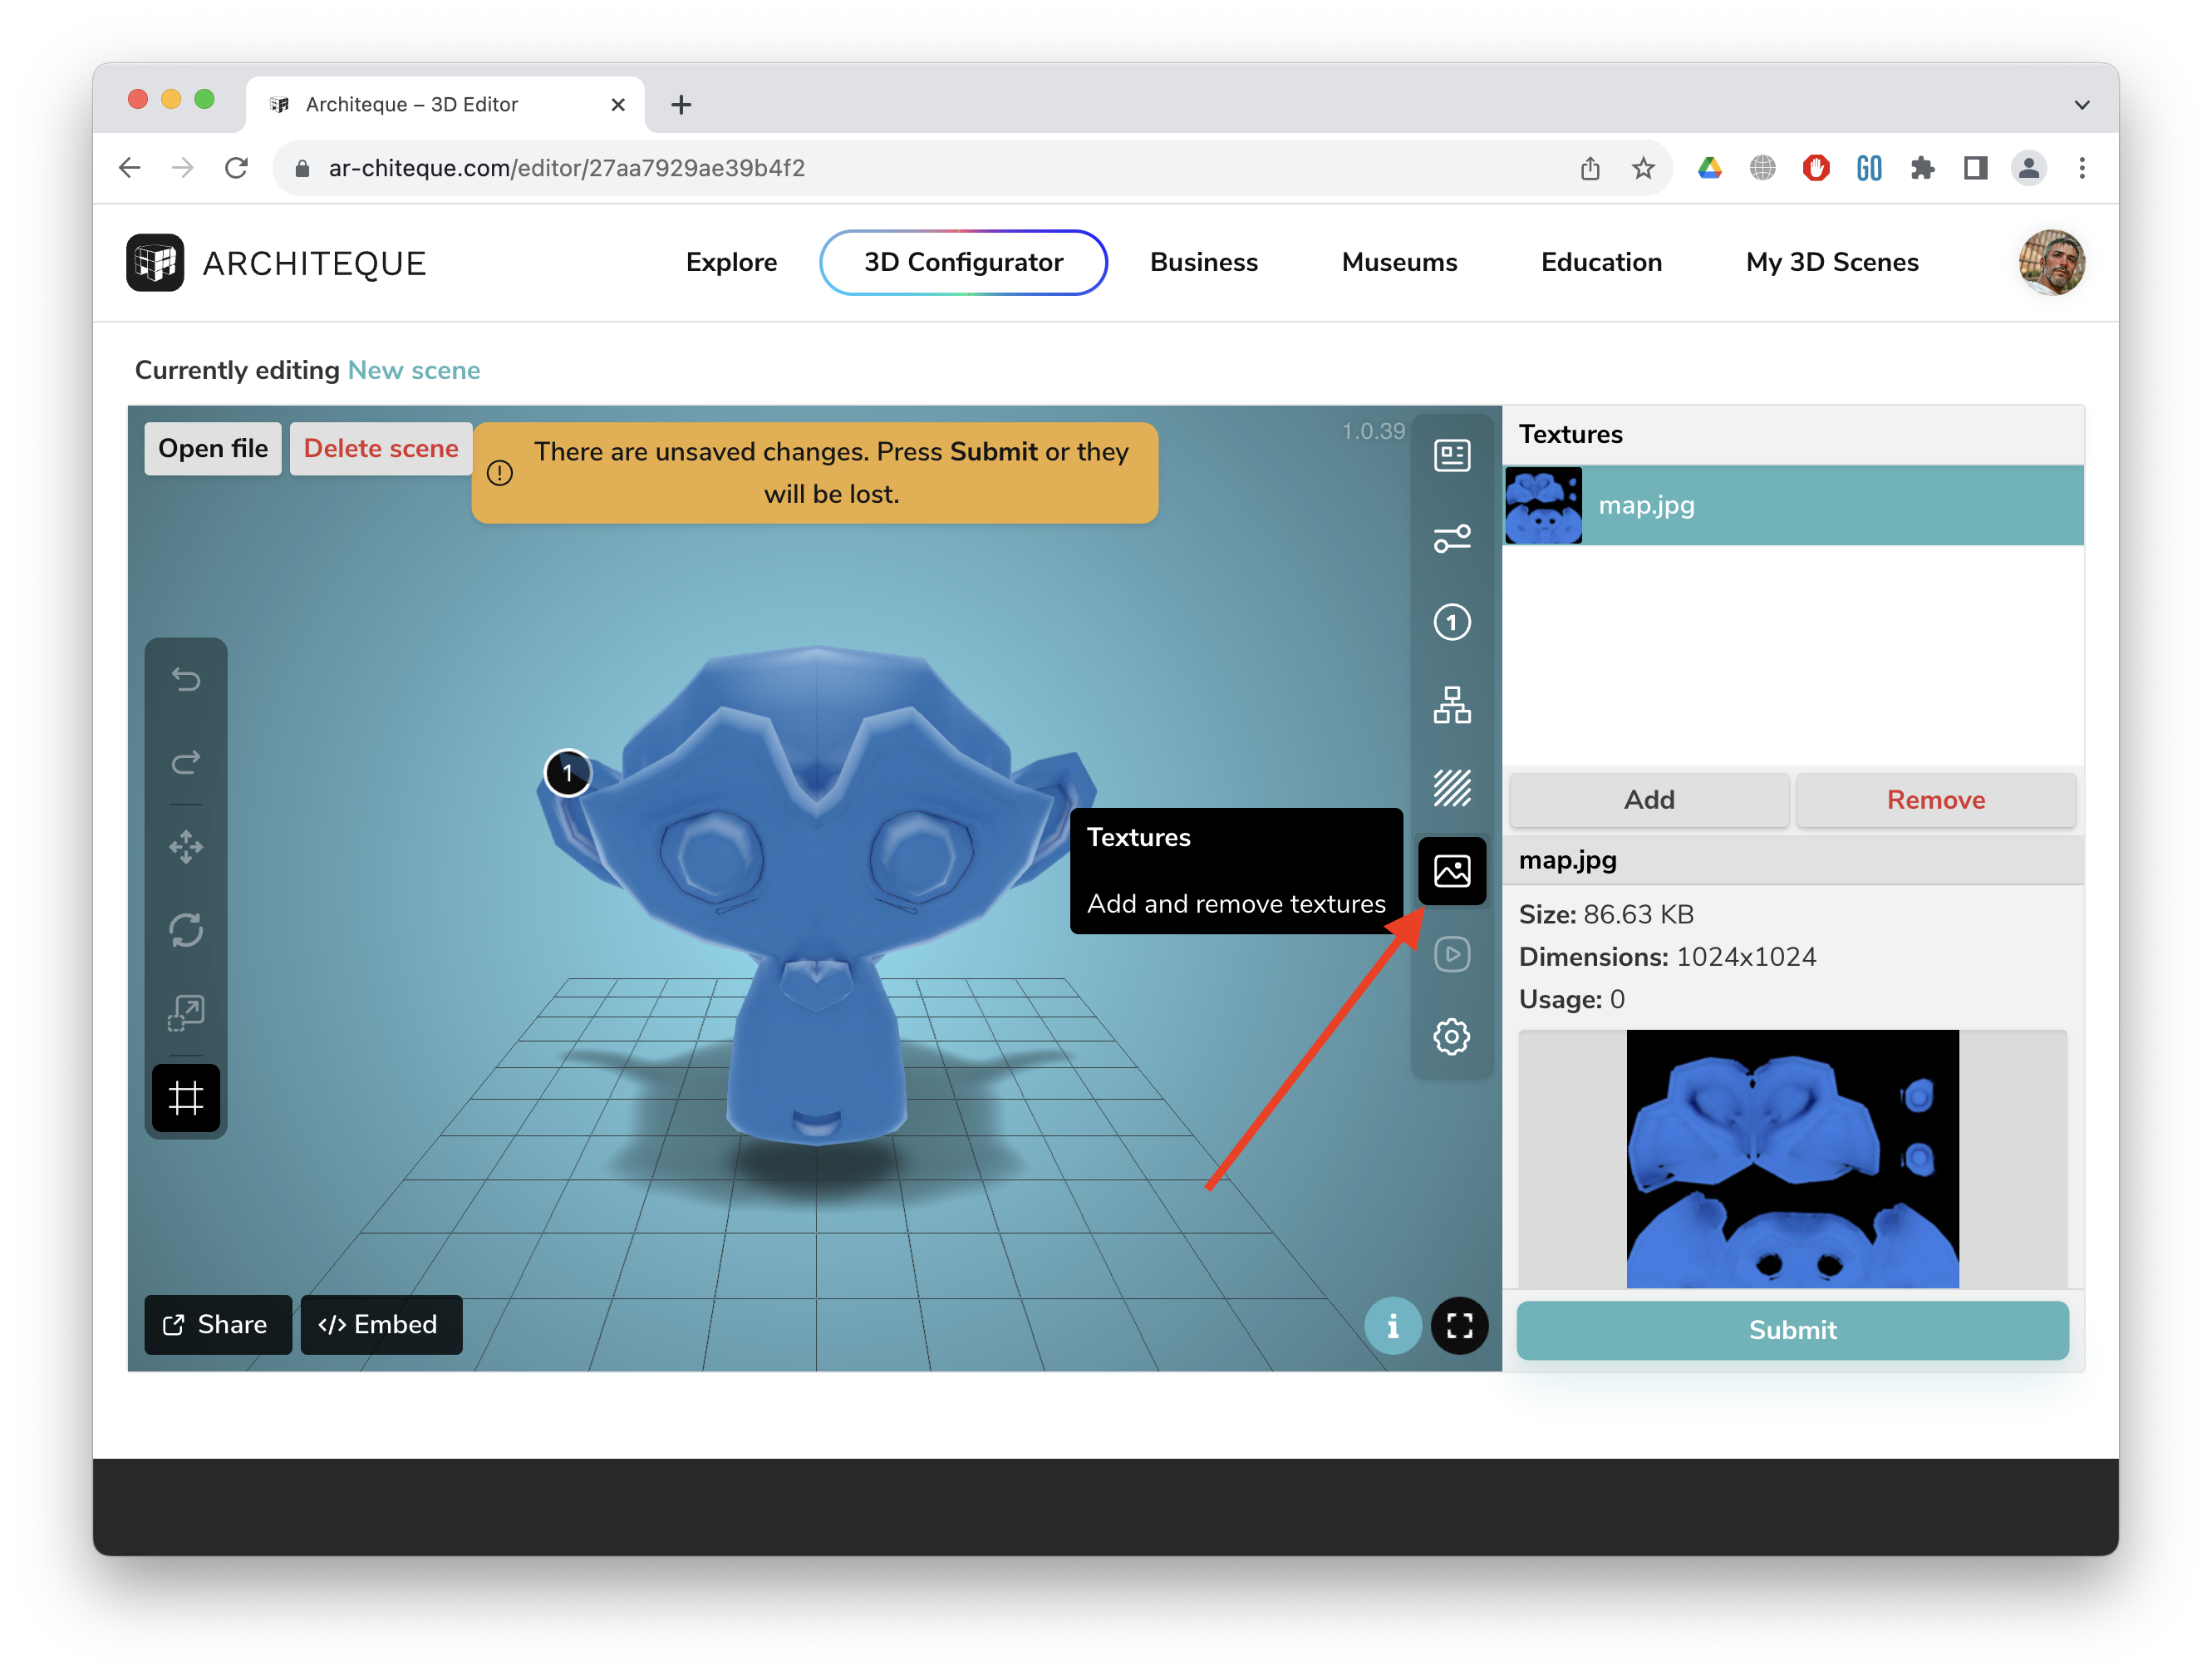Open the scene hierarchy panel icon
The height and width of the screenshot is (1679, 2212).
point(1451,705)
